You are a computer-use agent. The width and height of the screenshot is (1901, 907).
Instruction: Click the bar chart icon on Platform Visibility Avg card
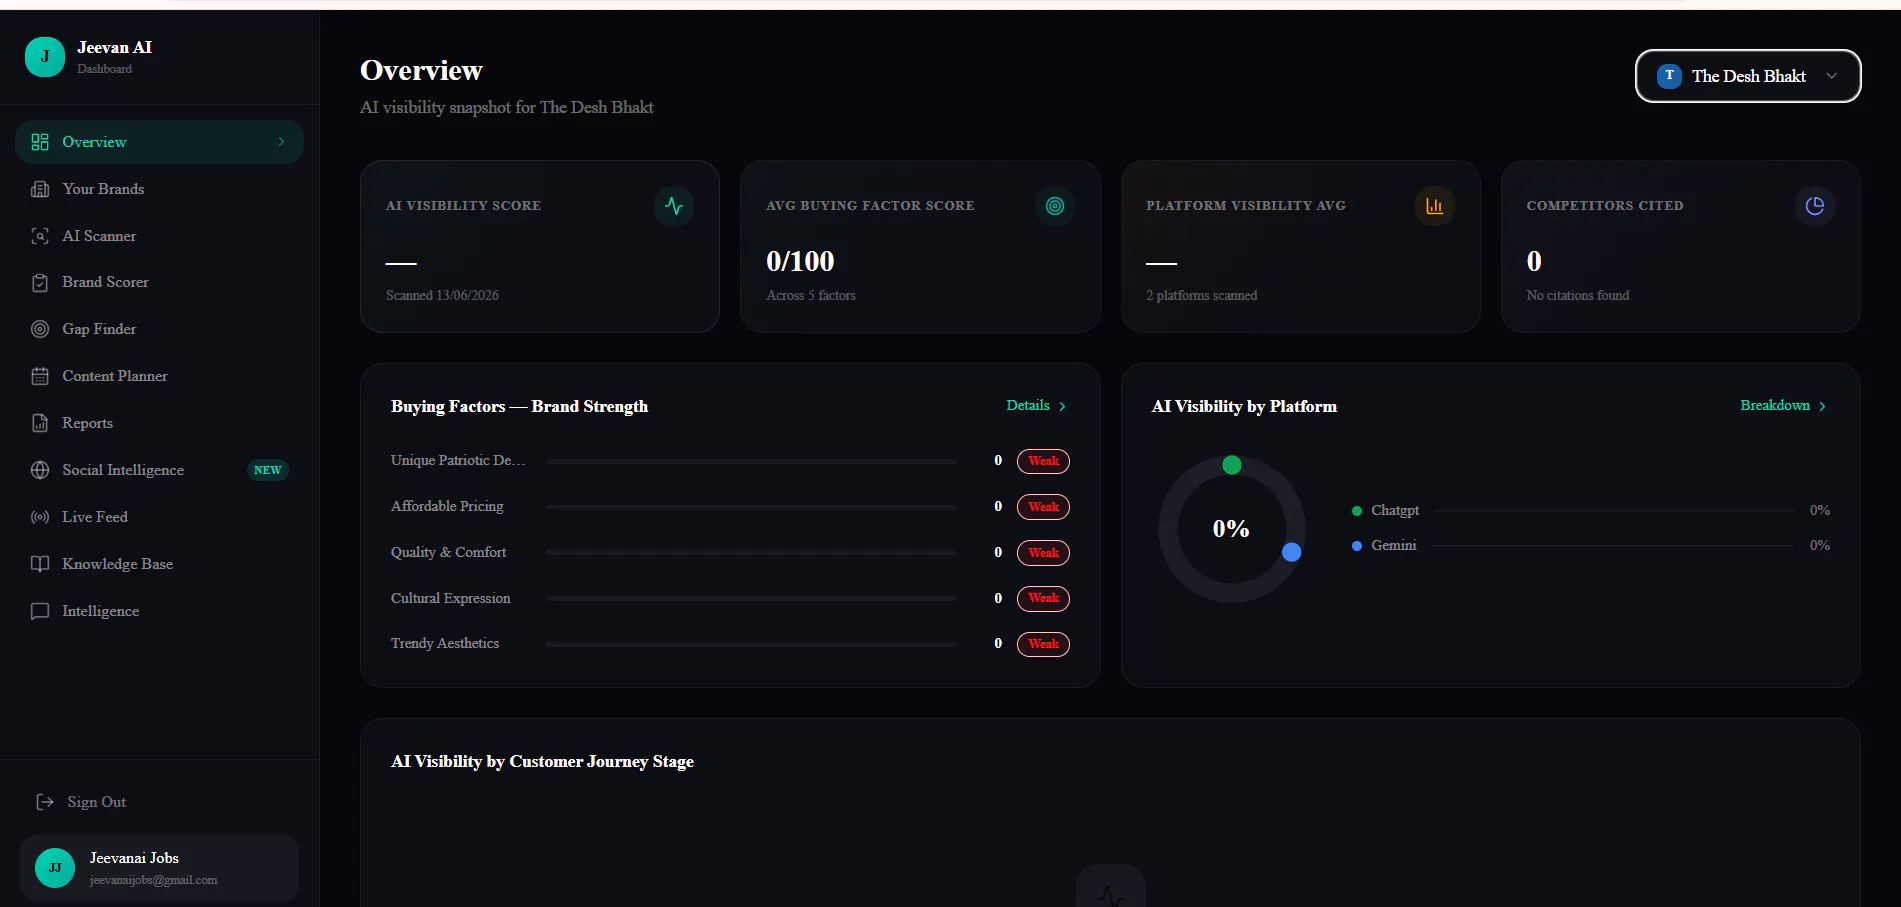pos(1434,206)
